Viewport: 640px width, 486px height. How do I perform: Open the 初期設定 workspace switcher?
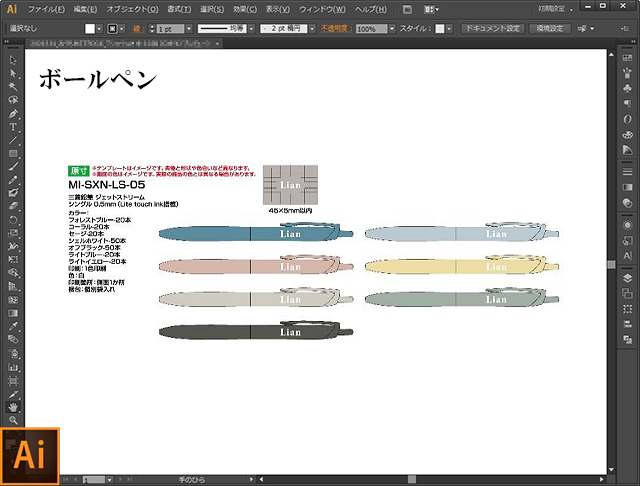555,9
